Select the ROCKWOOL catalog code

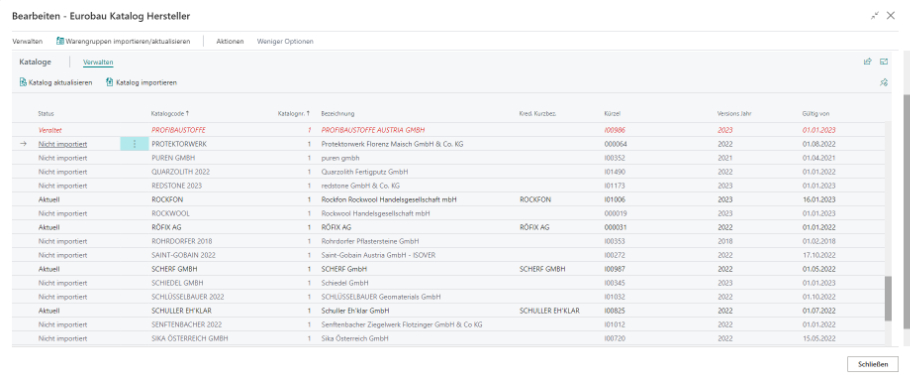pyautogui.click(x=170, y=214)
